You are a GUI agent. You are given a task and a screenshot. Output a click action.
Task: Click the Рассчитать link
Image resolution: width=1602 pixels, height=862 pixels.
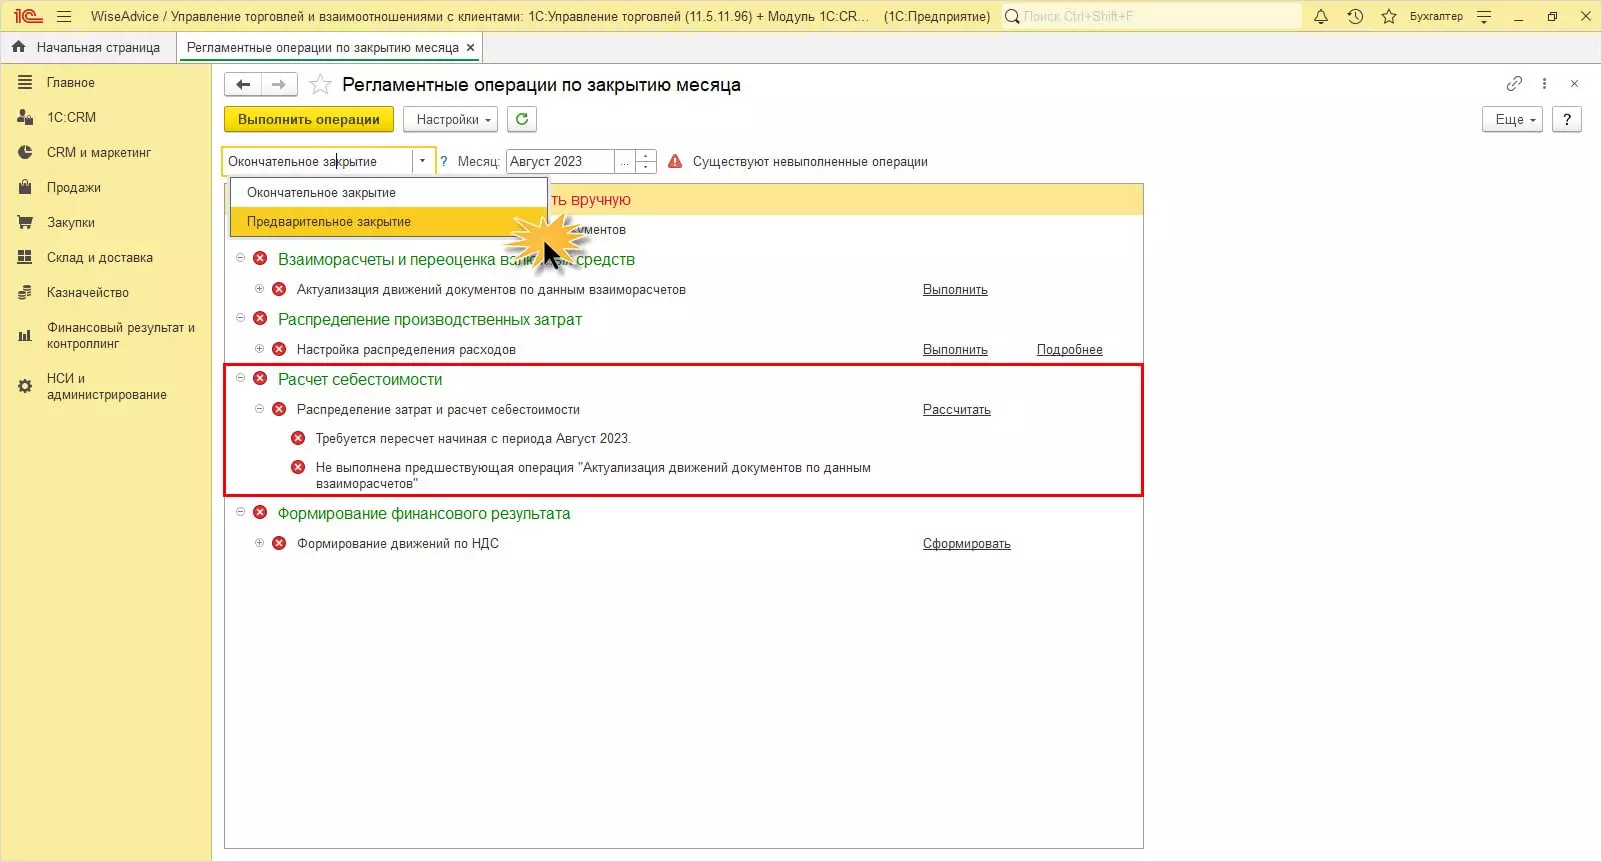pyautogui.click(x=957, y=410)
